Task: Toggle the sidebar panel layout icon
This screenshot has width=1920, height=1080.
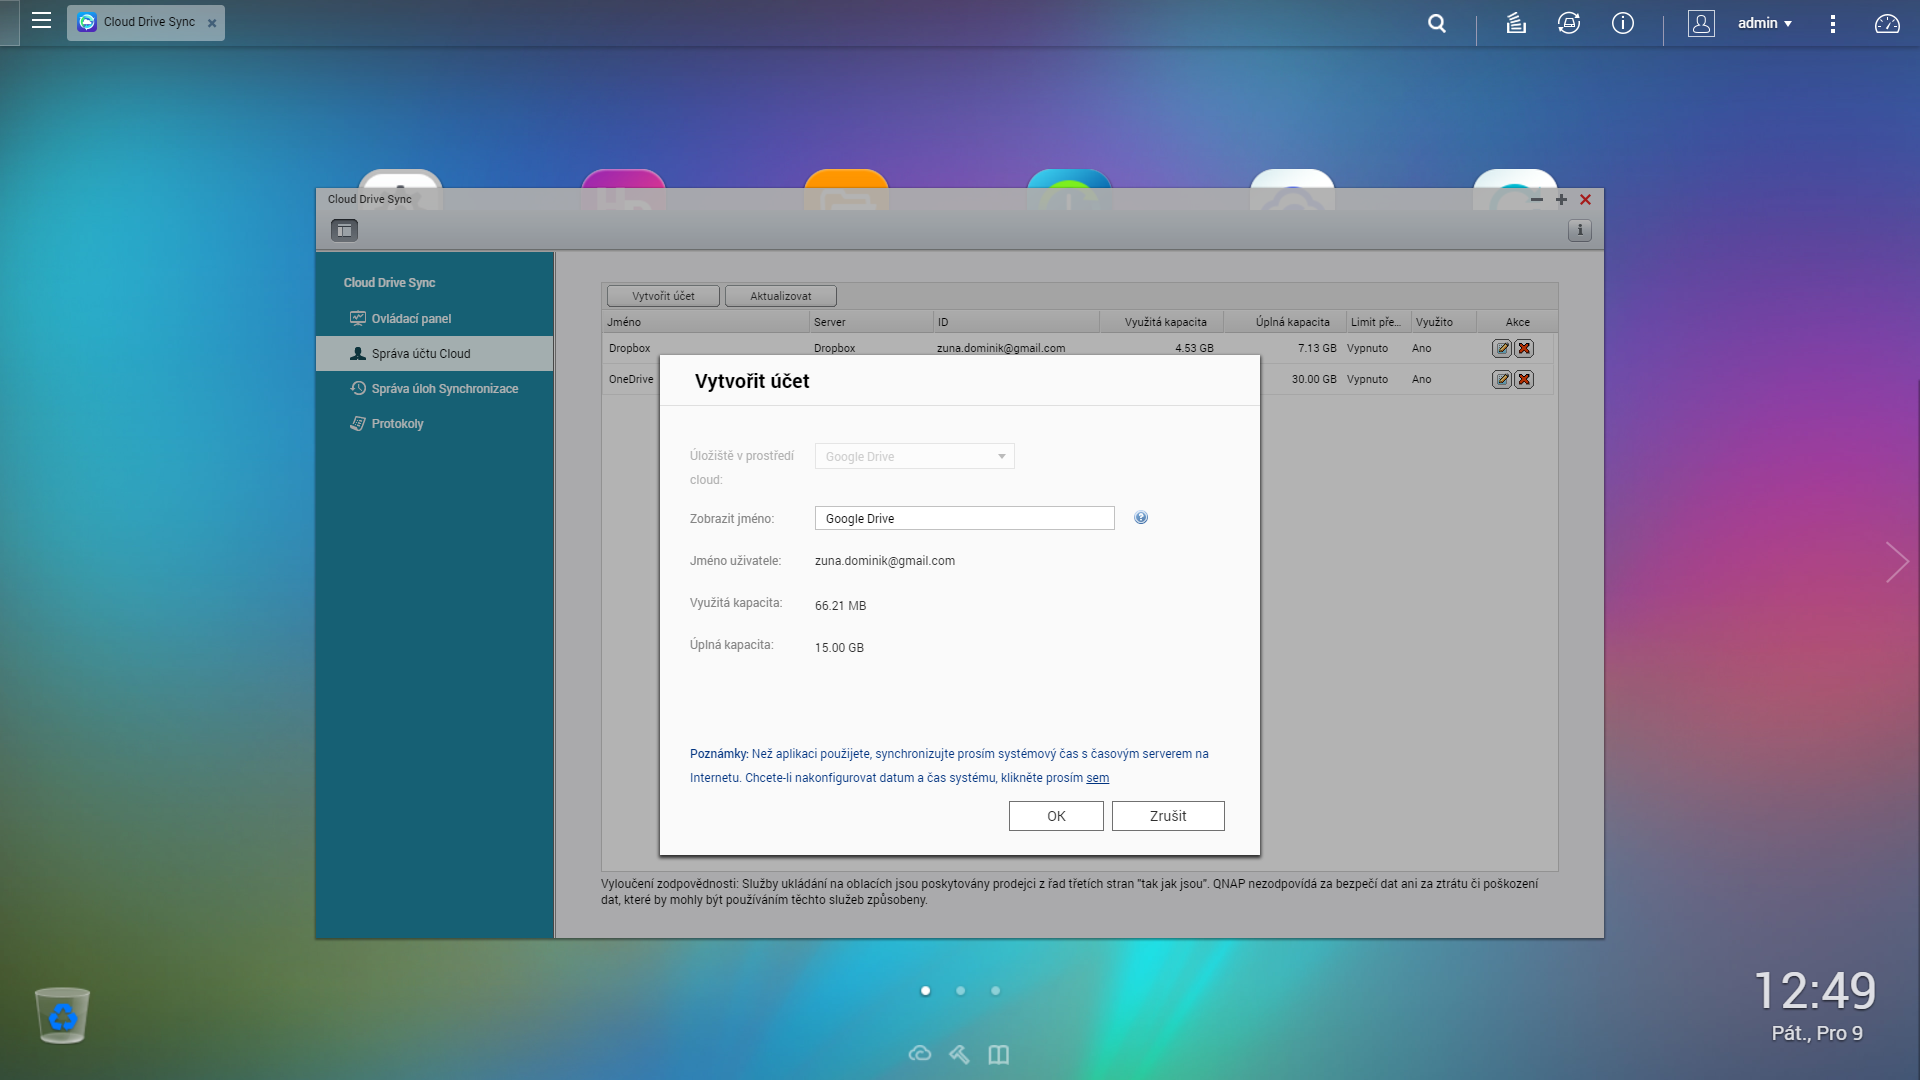Action: point(344,231)
